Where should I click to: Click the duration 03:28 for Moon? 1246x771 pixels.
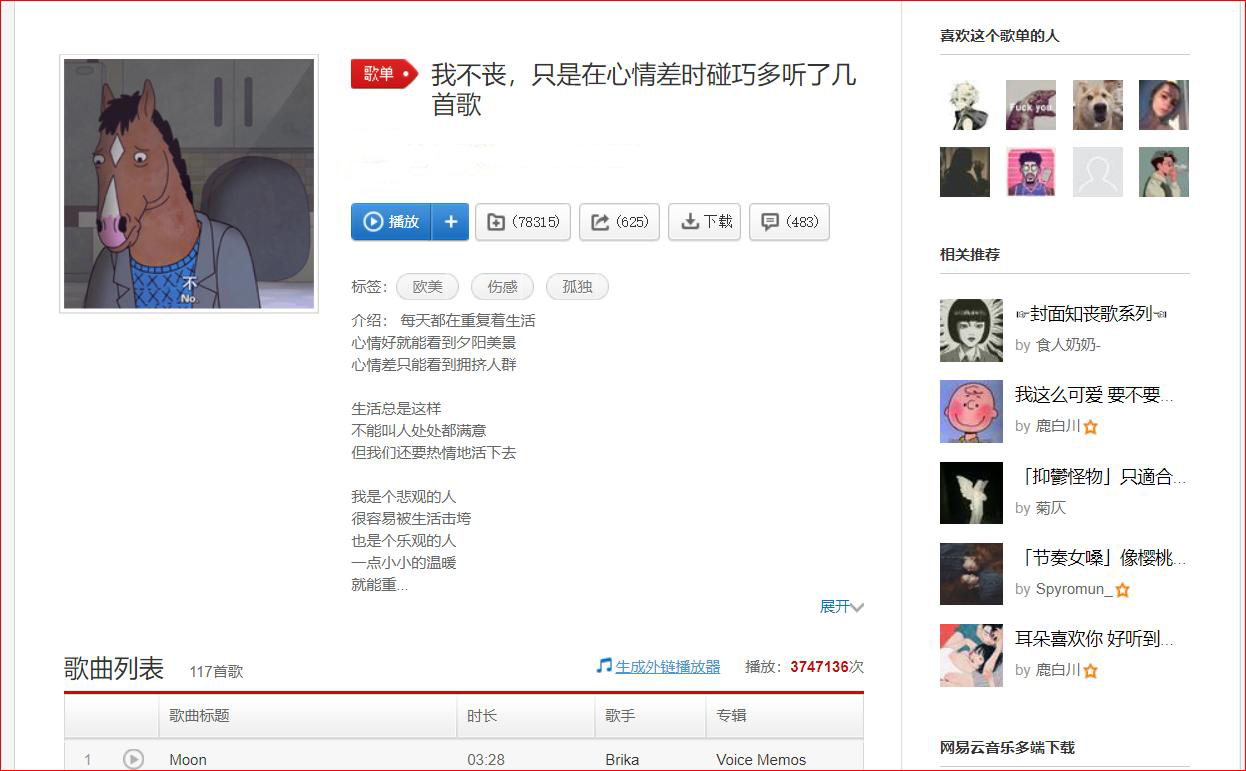click(486, 760)
